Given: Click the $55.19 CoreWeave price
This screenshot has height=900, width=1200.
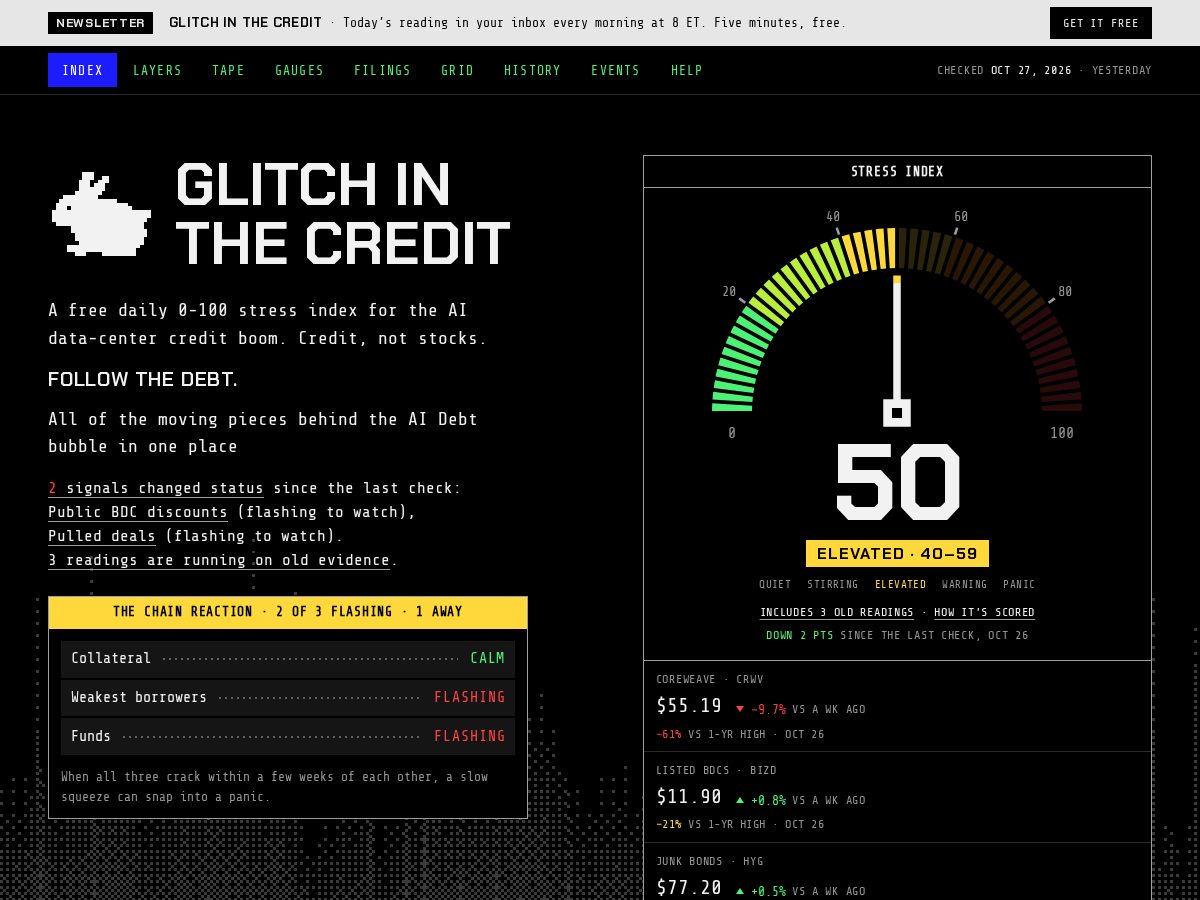Looking at the screenshot, I should pyautogui.click(x=689, y=706).
